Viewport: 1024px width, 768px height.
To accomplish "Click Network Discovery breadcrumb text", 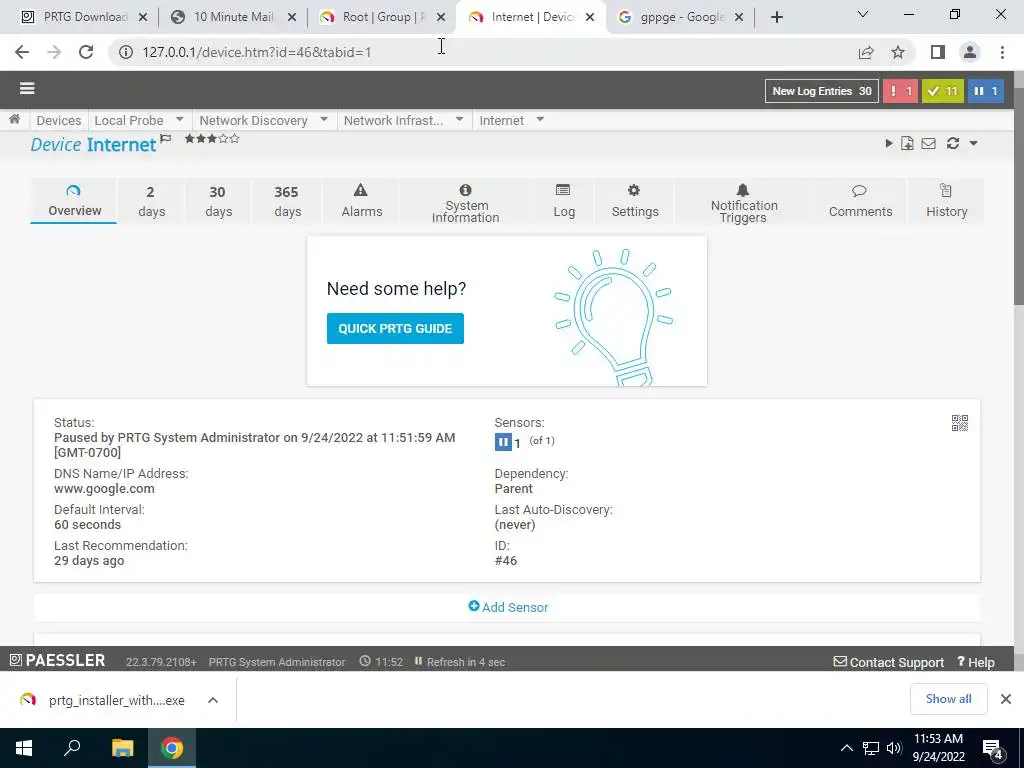I will (x=253, y=120).
